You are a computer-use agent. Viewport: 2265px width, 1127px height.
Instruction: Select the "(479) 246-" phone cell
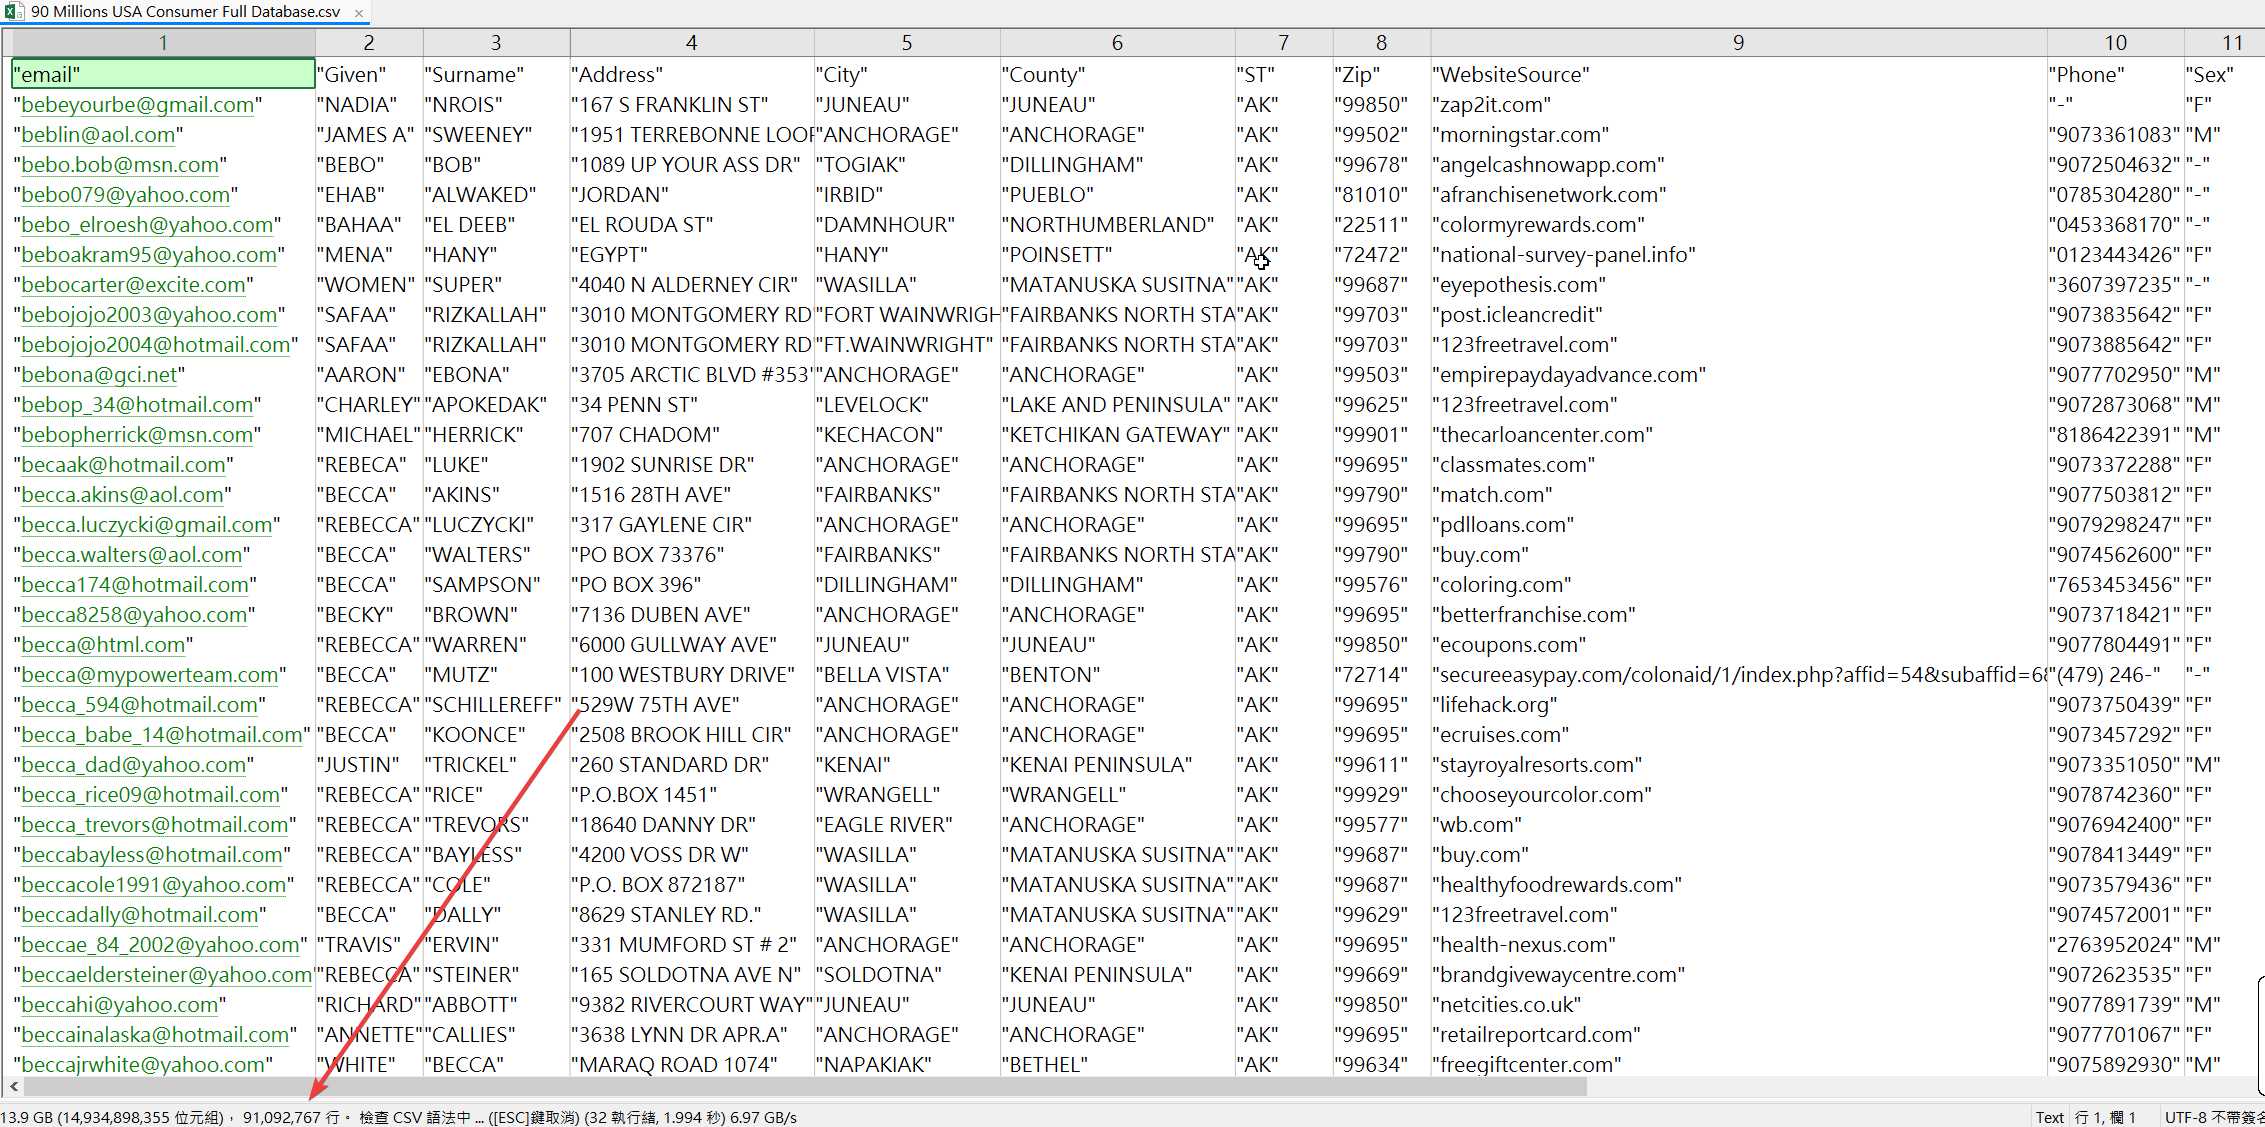coord(2115,675)
